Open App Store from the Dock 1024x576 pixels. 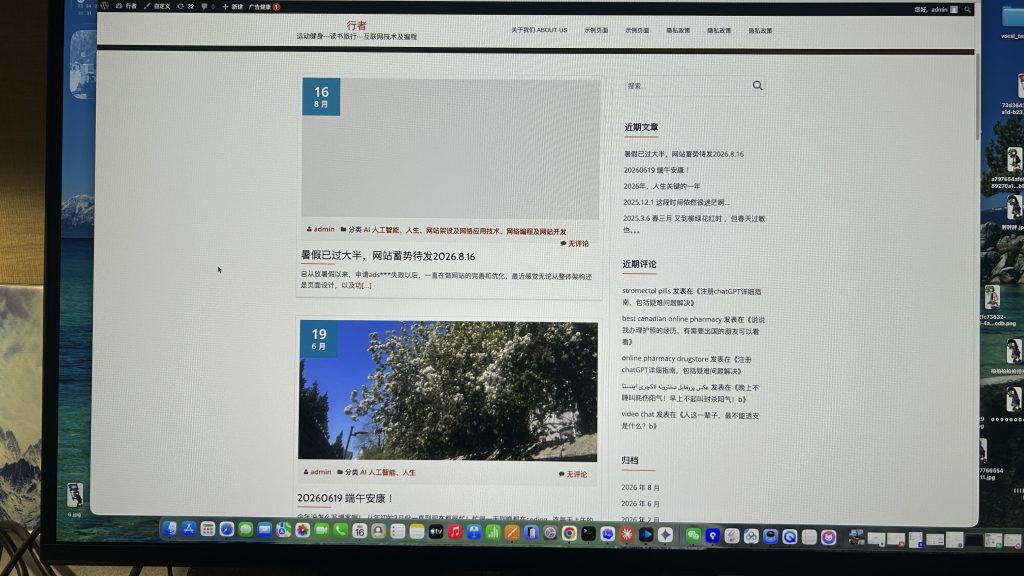pos(189,529)
